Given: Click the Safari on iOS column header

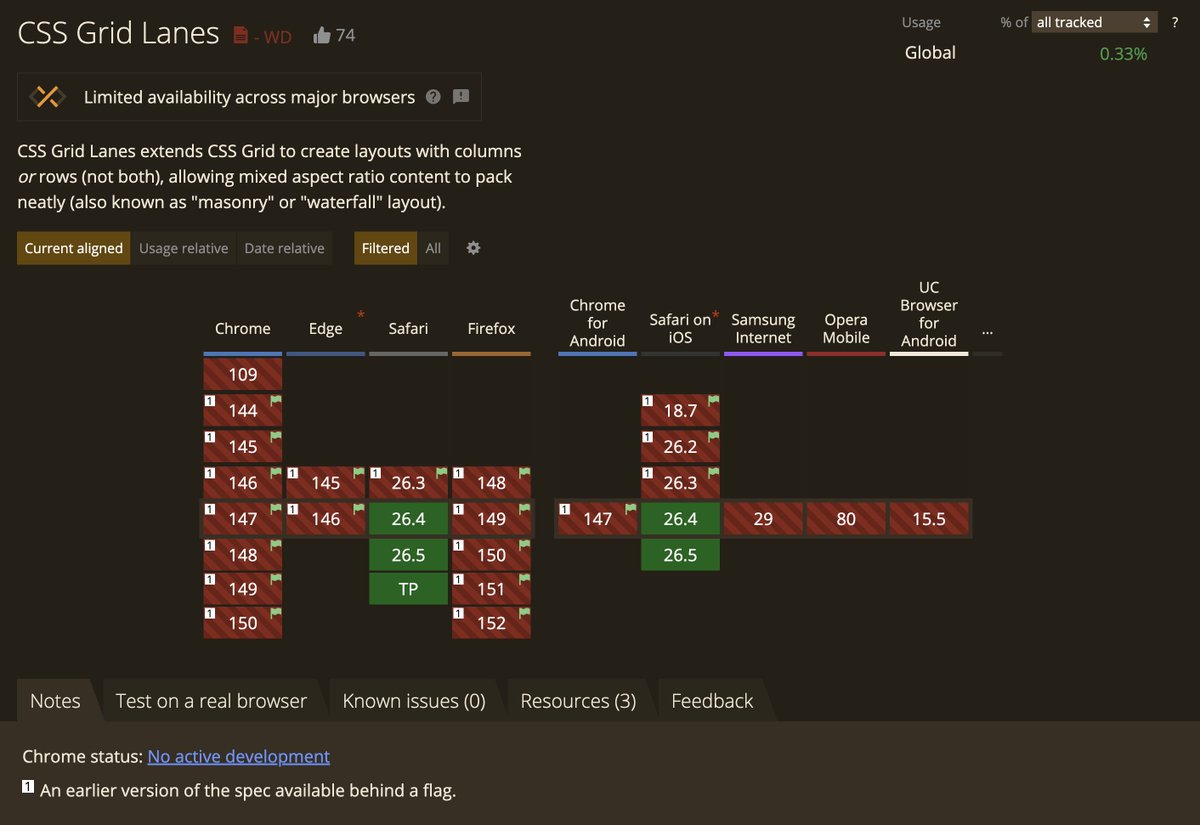Looking at the screenshot, I should [680, 328].
